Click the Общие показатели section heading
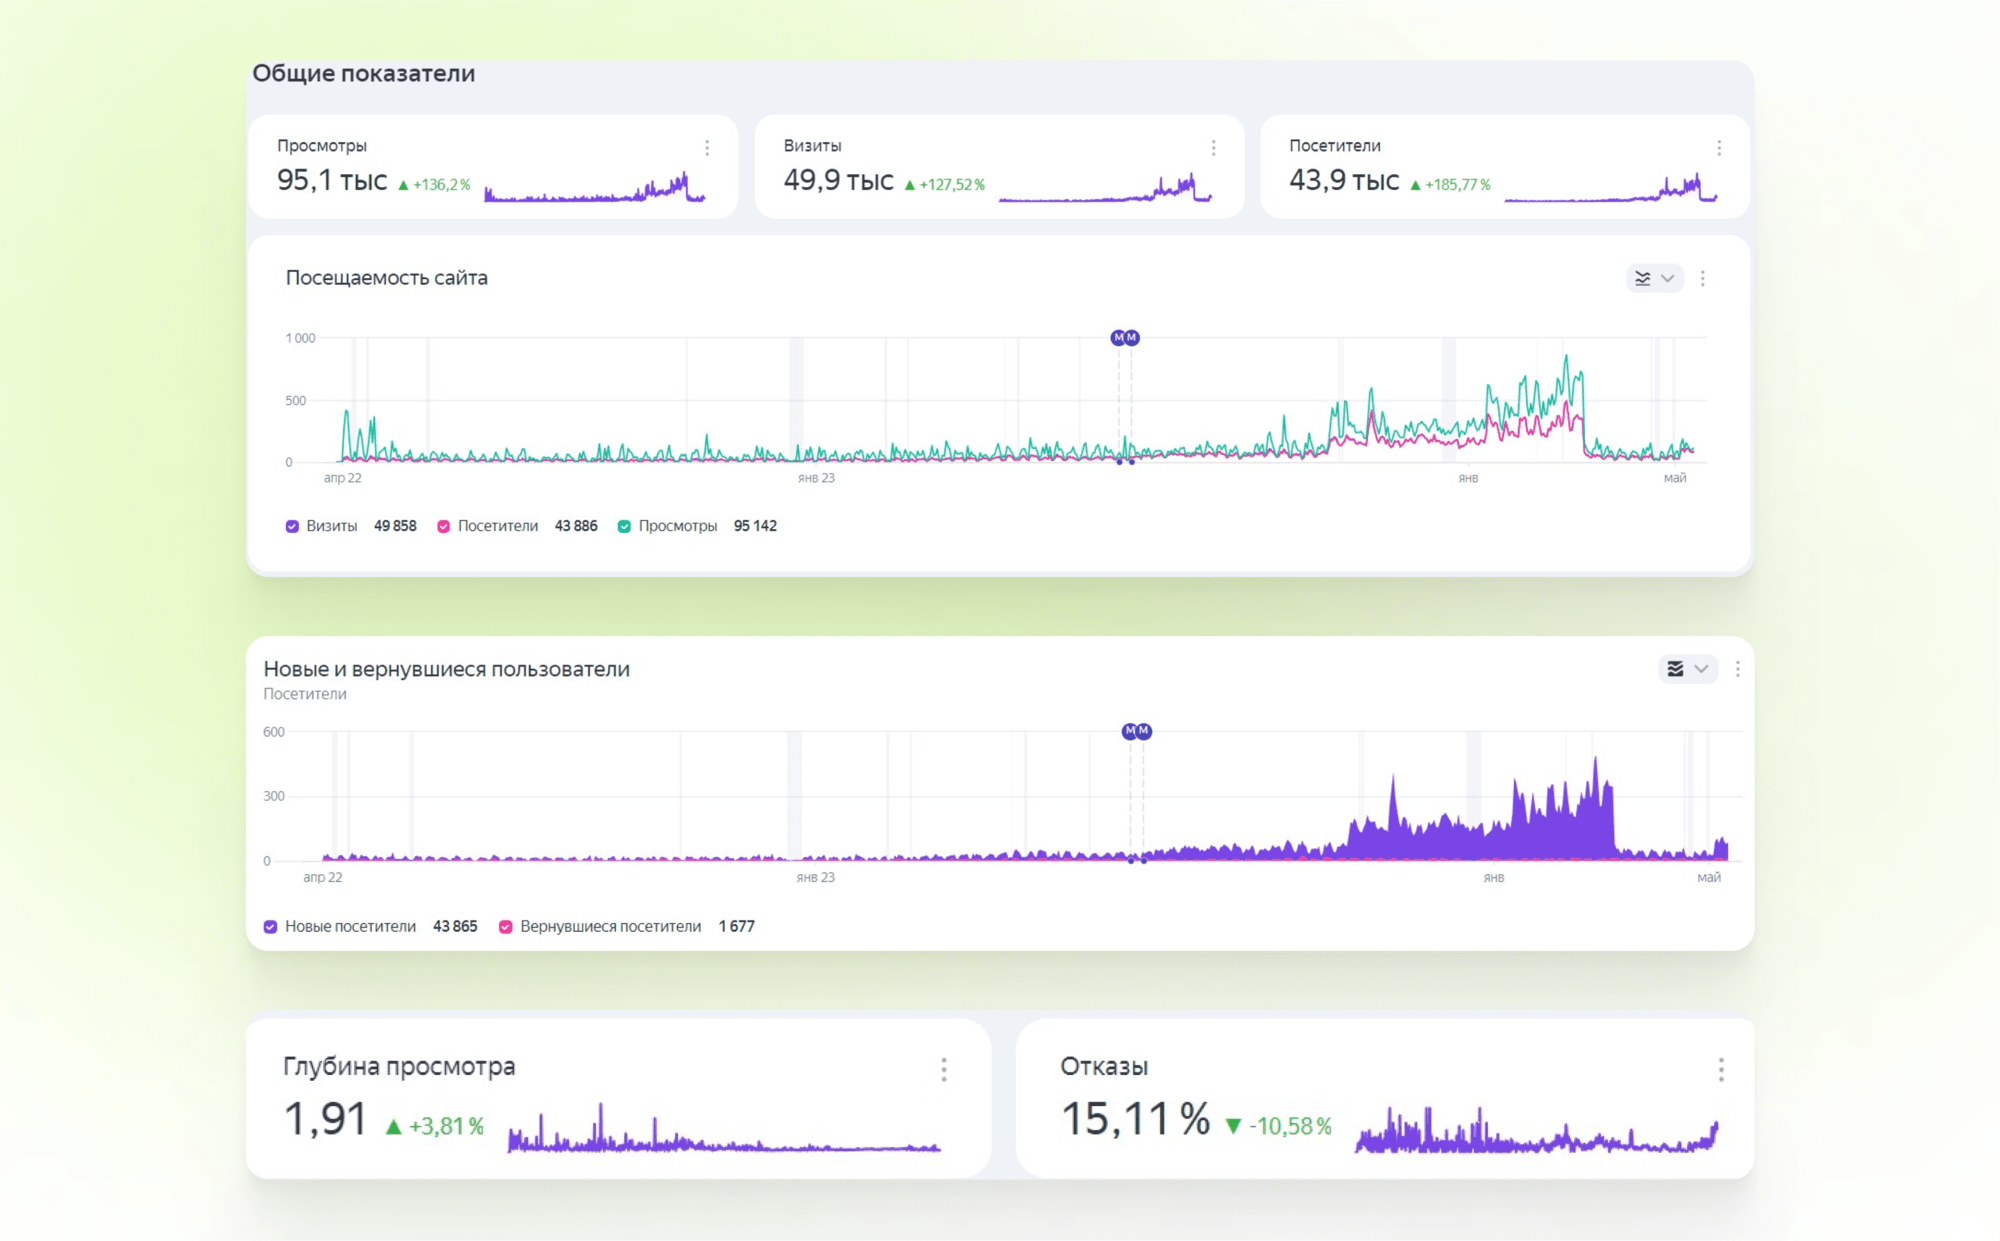This screenshot has height=1241, width=2000. 363,74
